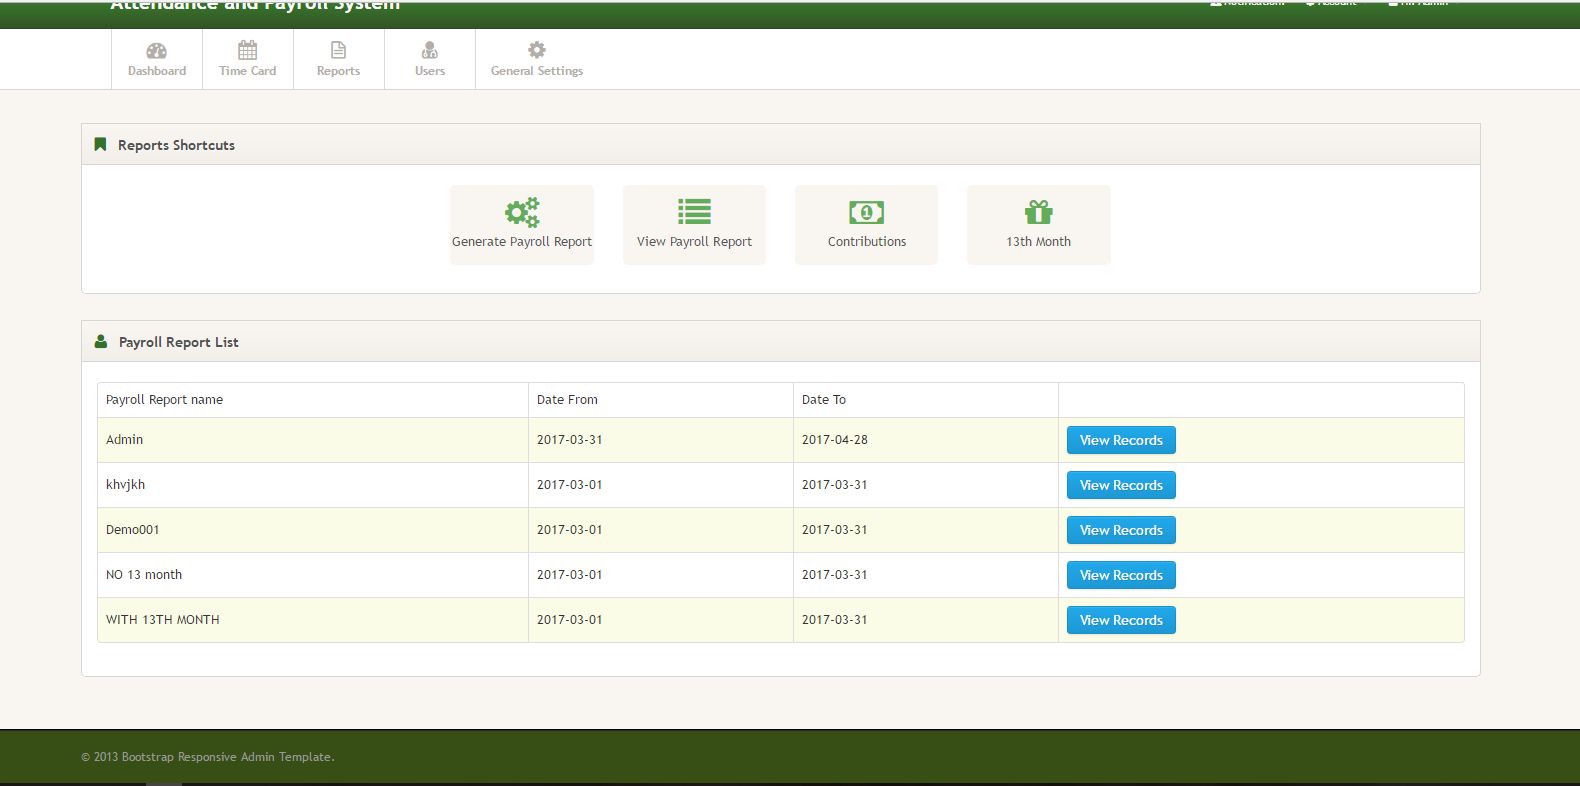View Records for the Demo001 report
This screenshot has width=1580, height=786.
coord(1121,530)
